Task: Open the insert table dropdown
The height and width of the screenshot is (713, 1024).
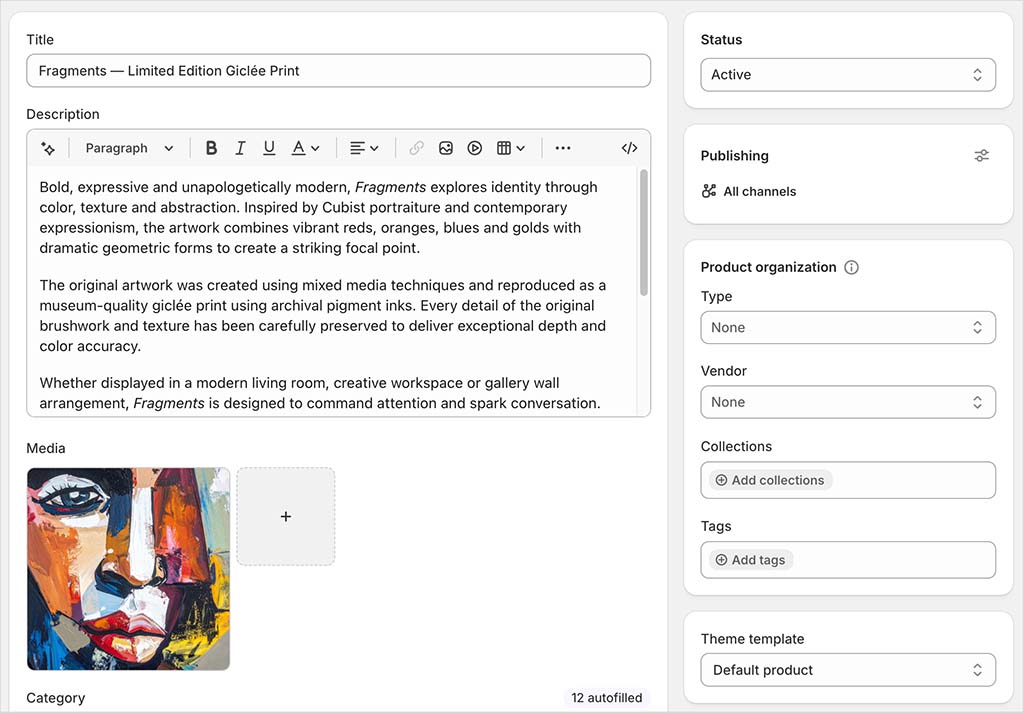Action: [x=511, y=148]
